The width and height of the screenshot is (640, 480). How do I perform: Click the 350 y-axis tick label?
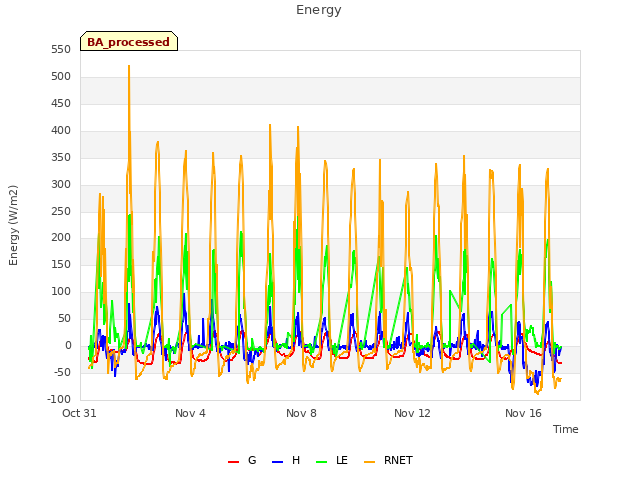[x=61, y=158]
